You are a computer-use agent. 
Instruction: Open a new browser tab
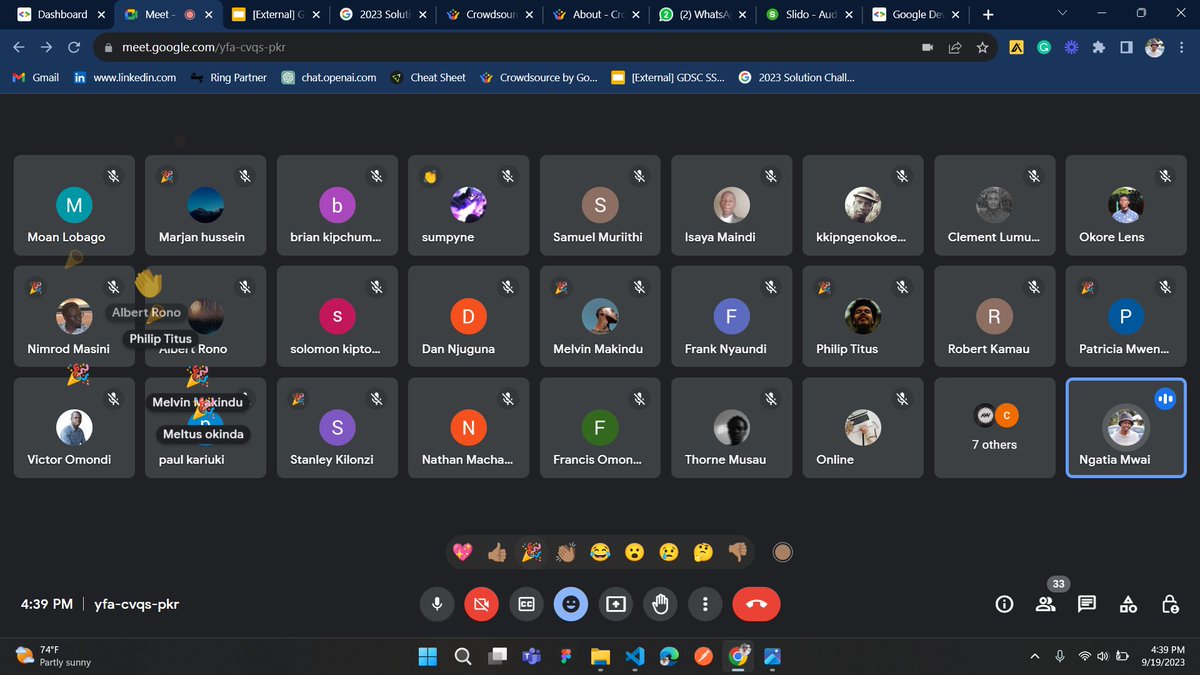pyautogui.click(x=988, y=15)
